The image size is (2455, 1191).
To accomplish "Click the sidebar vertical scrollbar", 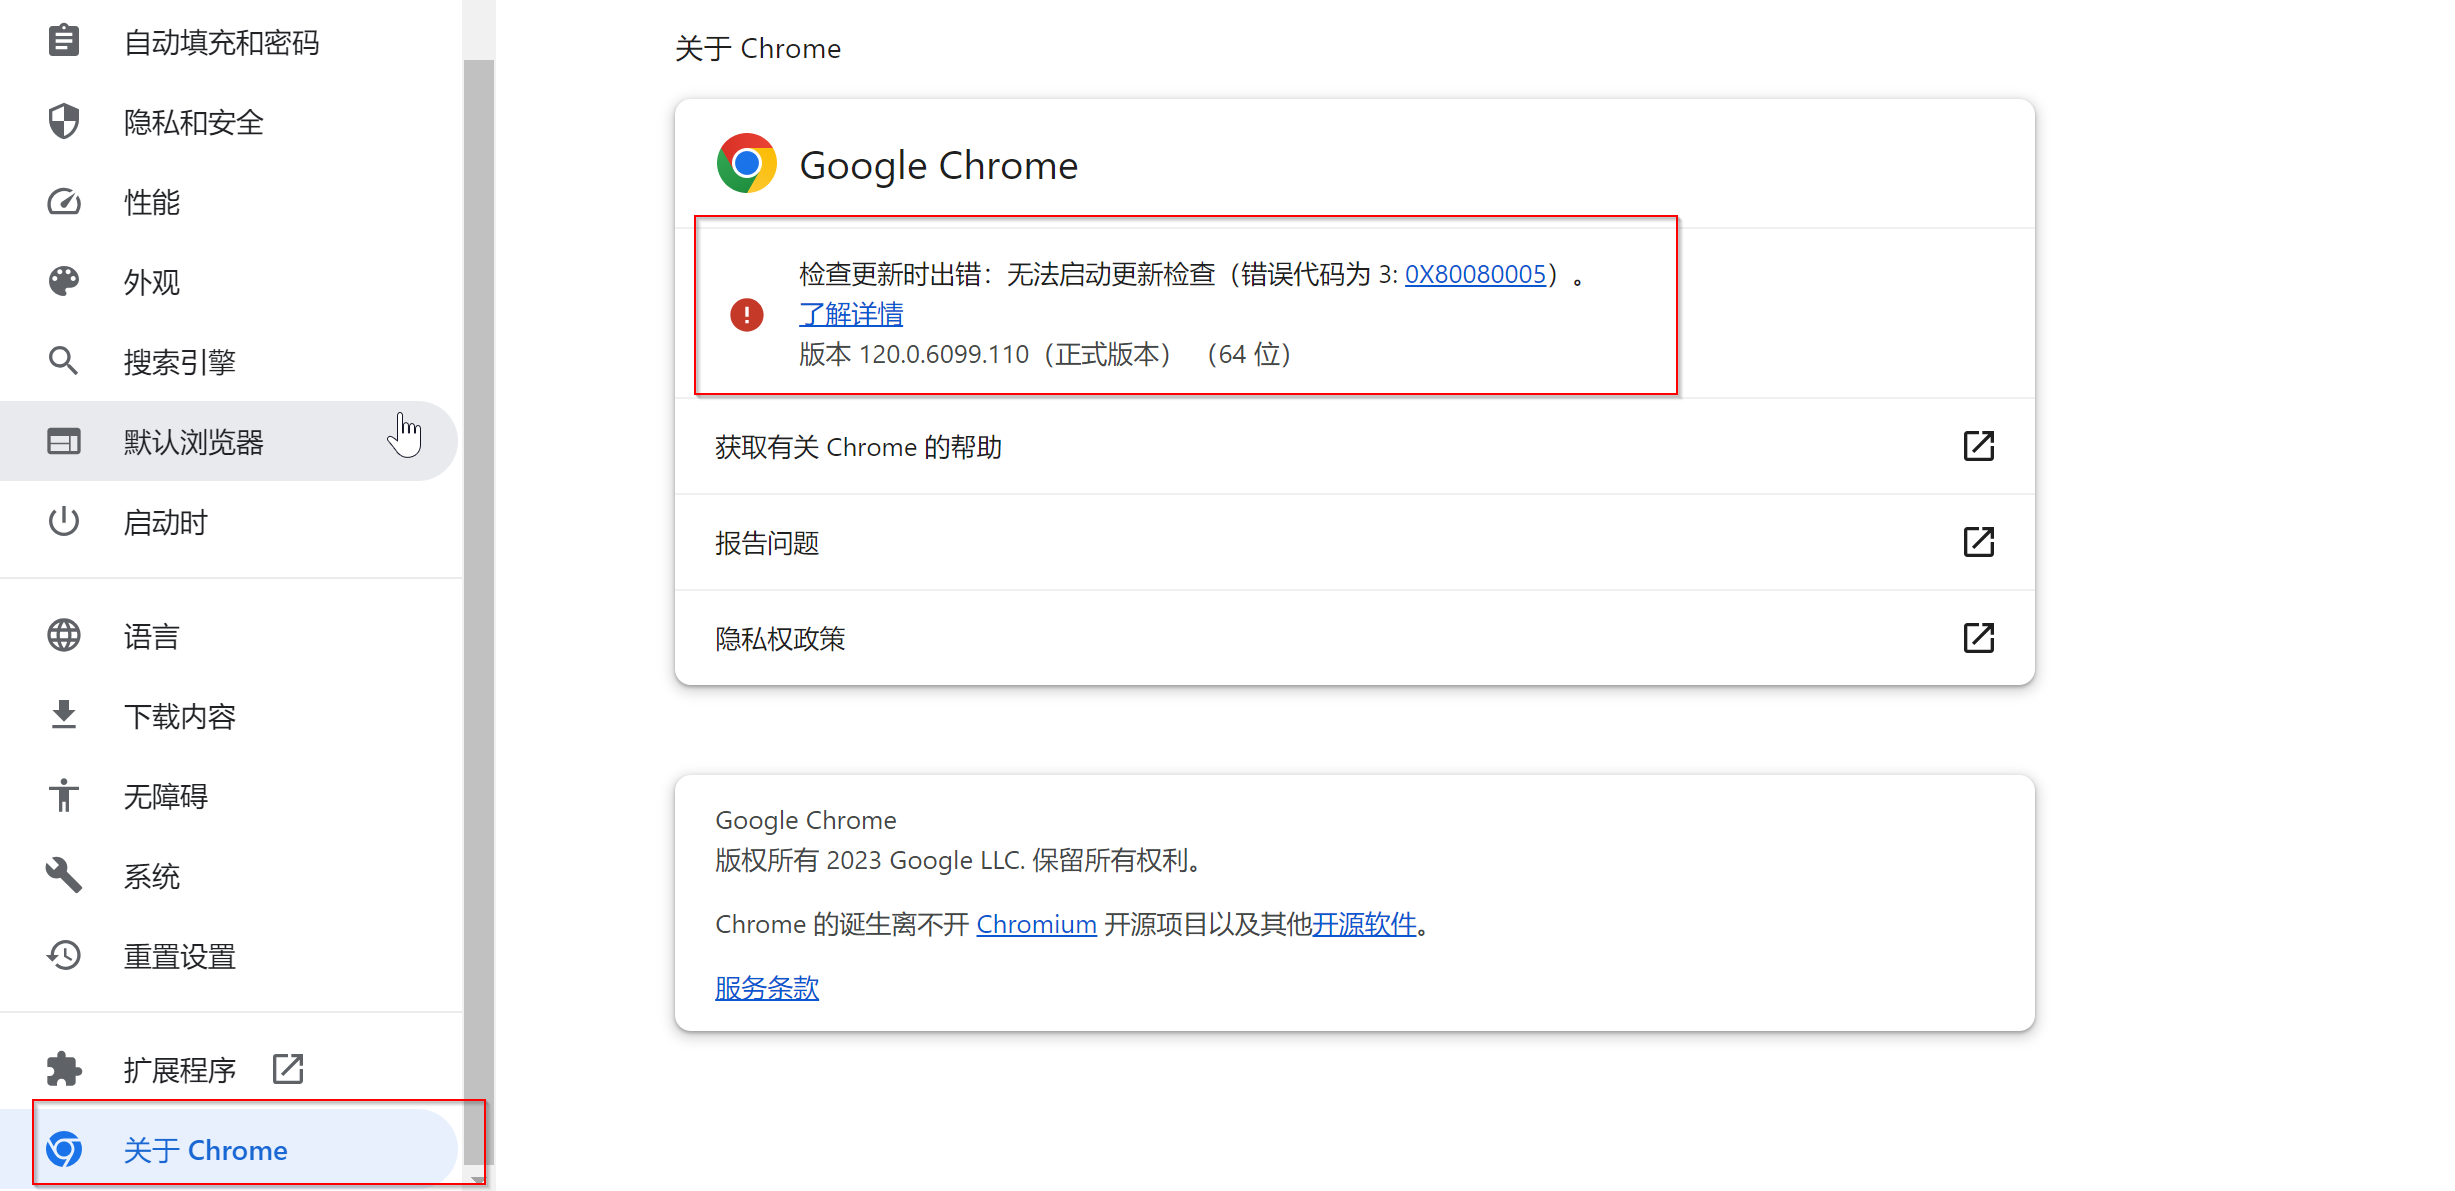I will click(479, 600).
